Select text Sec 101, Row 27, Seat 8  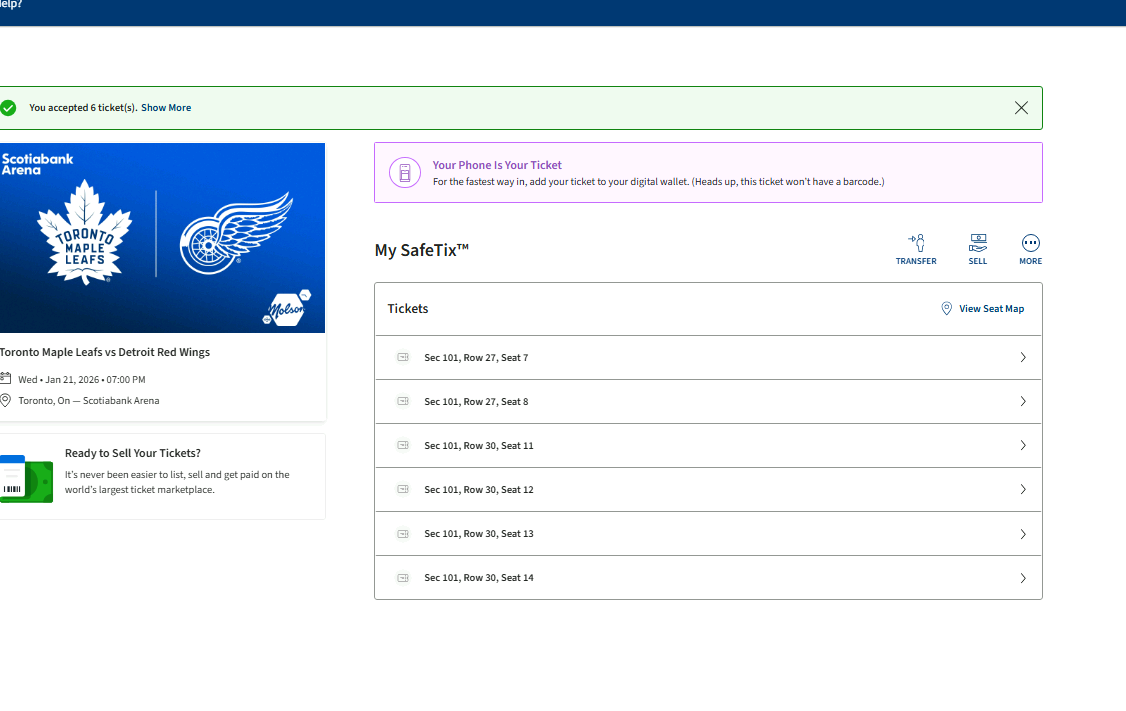(x=476, y=401)
